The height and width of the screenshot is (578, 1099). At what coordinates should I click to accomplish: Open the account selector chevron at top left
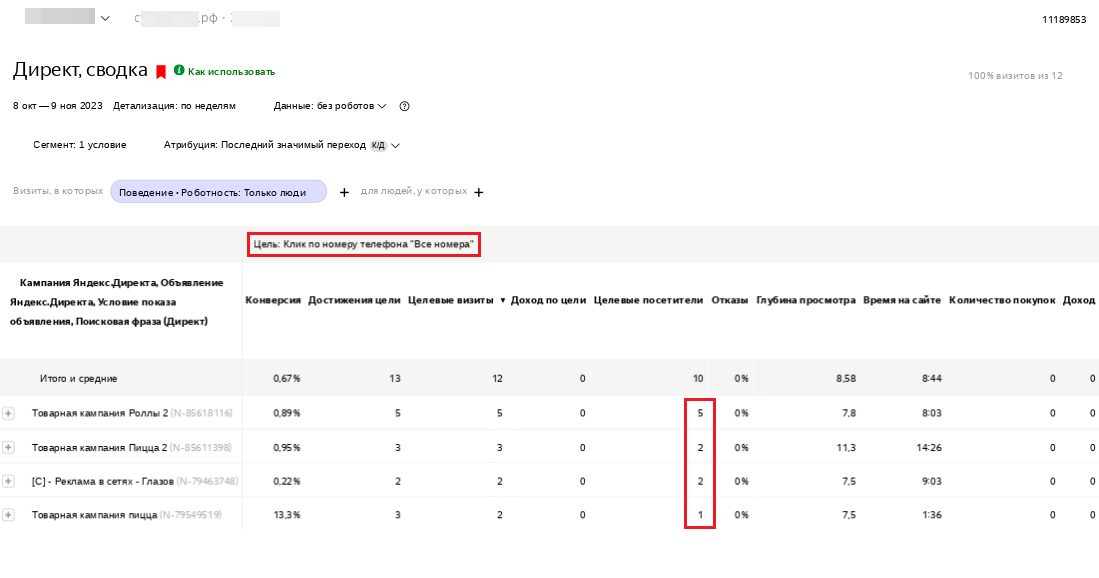[105, 18]
